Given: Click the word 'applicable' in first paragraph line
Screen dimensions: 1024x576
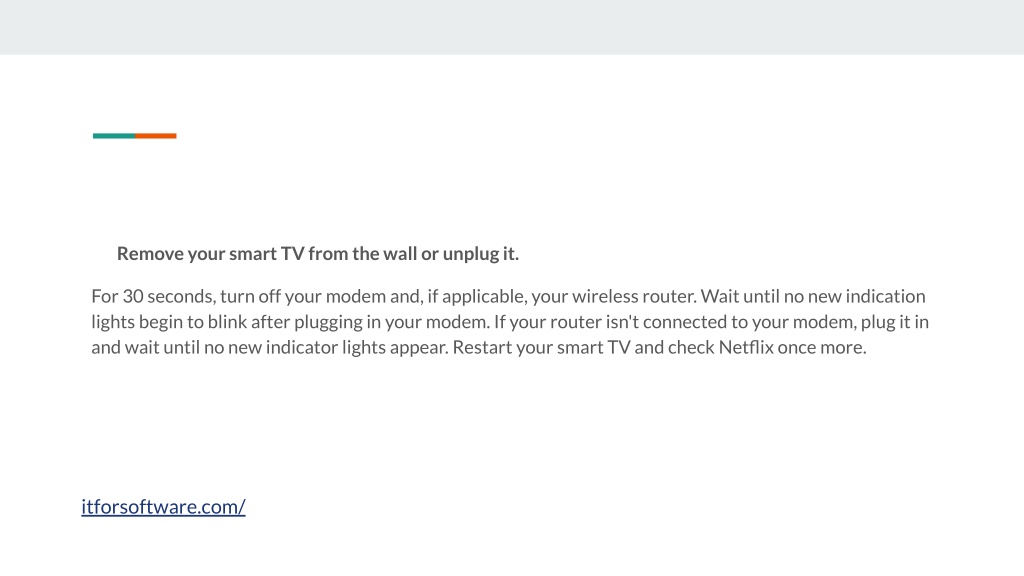Looking at the screenshot, I should (x=484, y=296).
